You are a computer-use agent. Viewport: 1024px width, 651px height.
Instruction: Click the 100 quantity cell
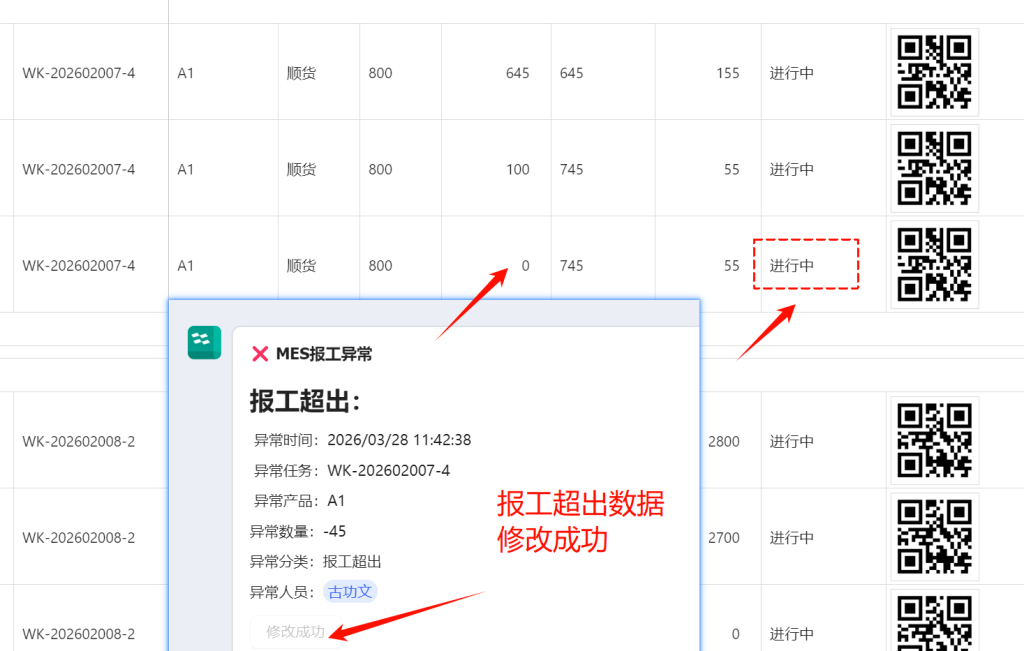tap(518, 170)
